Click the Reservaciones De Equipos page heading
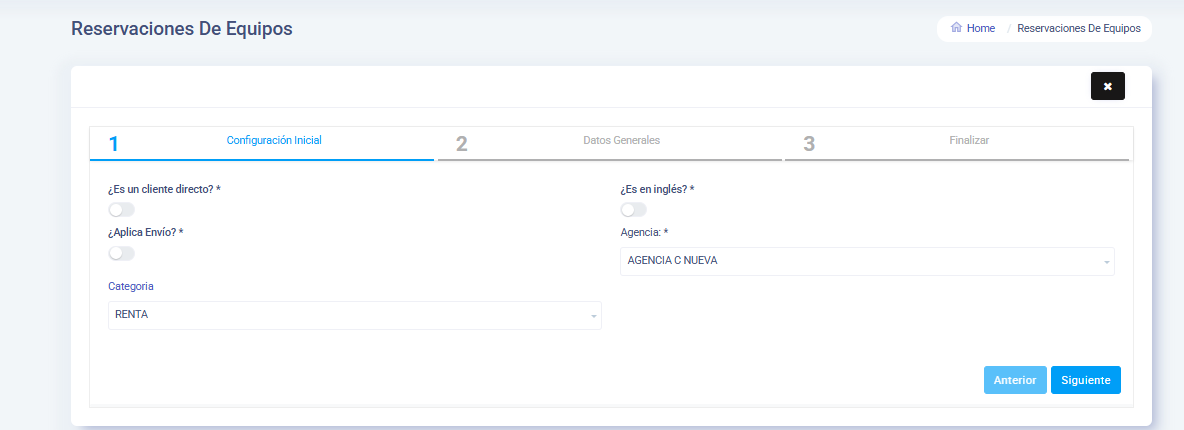This screenshot has height=430, width=1184. 181,29
